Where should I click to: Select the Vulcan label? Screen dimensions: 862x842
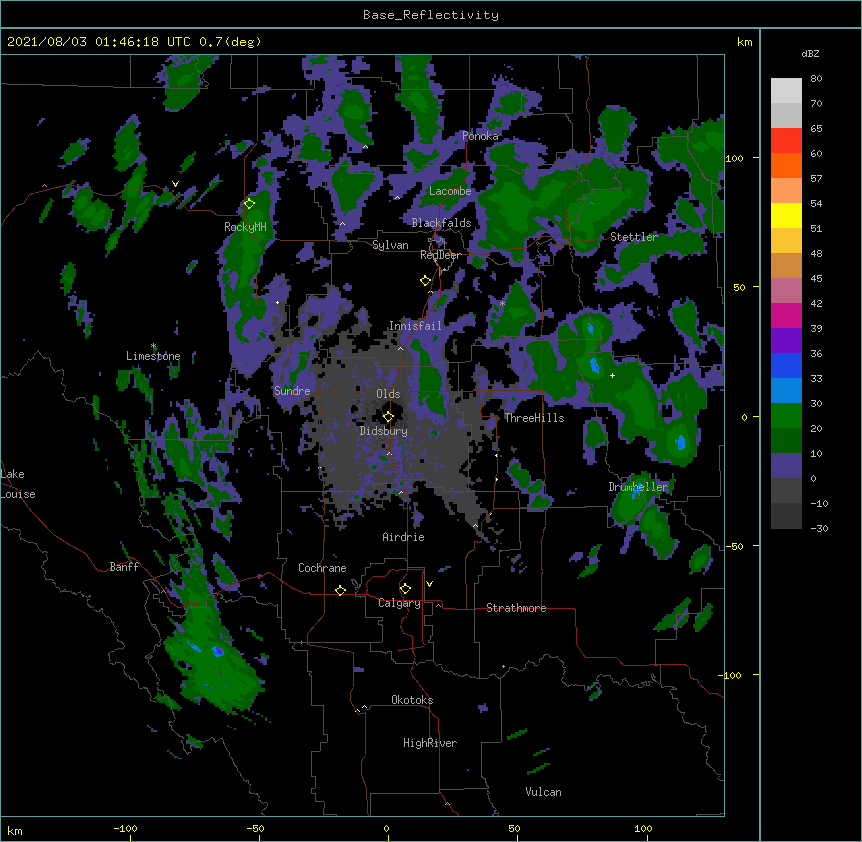543,792
